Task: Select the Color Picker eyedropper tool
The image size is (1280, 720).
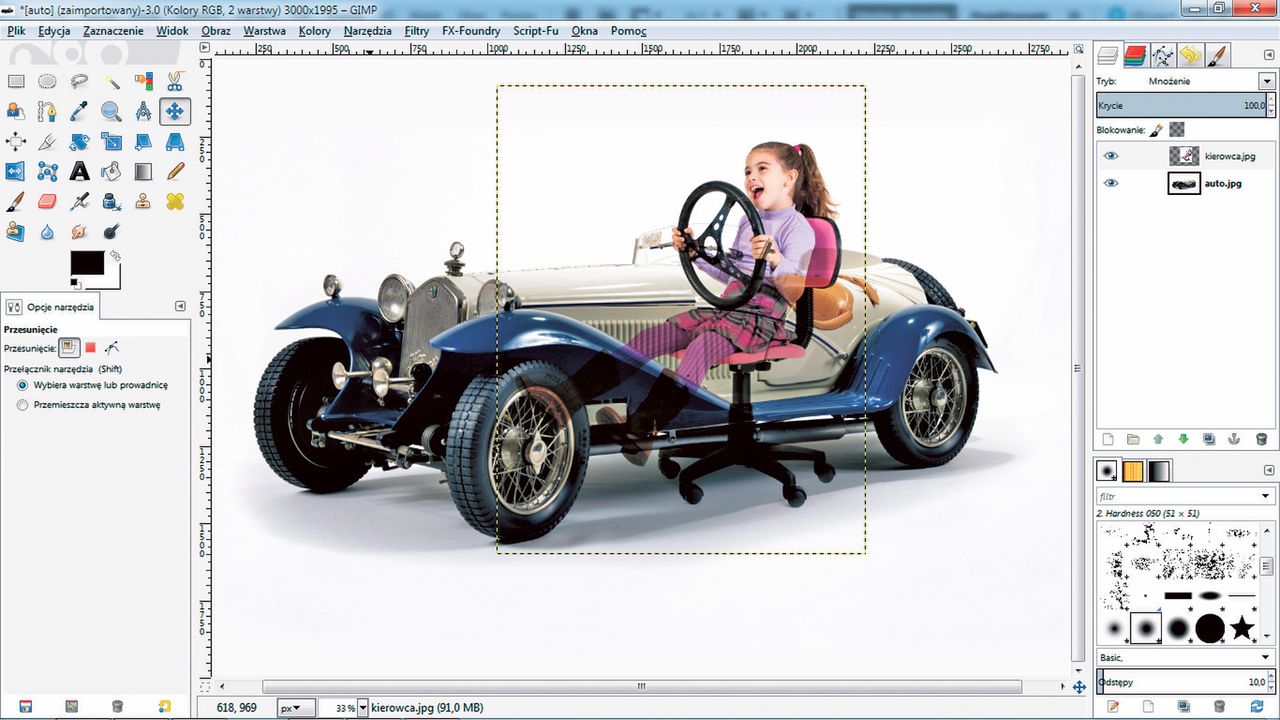Action: pyautogui.click(x=79, y=112)
